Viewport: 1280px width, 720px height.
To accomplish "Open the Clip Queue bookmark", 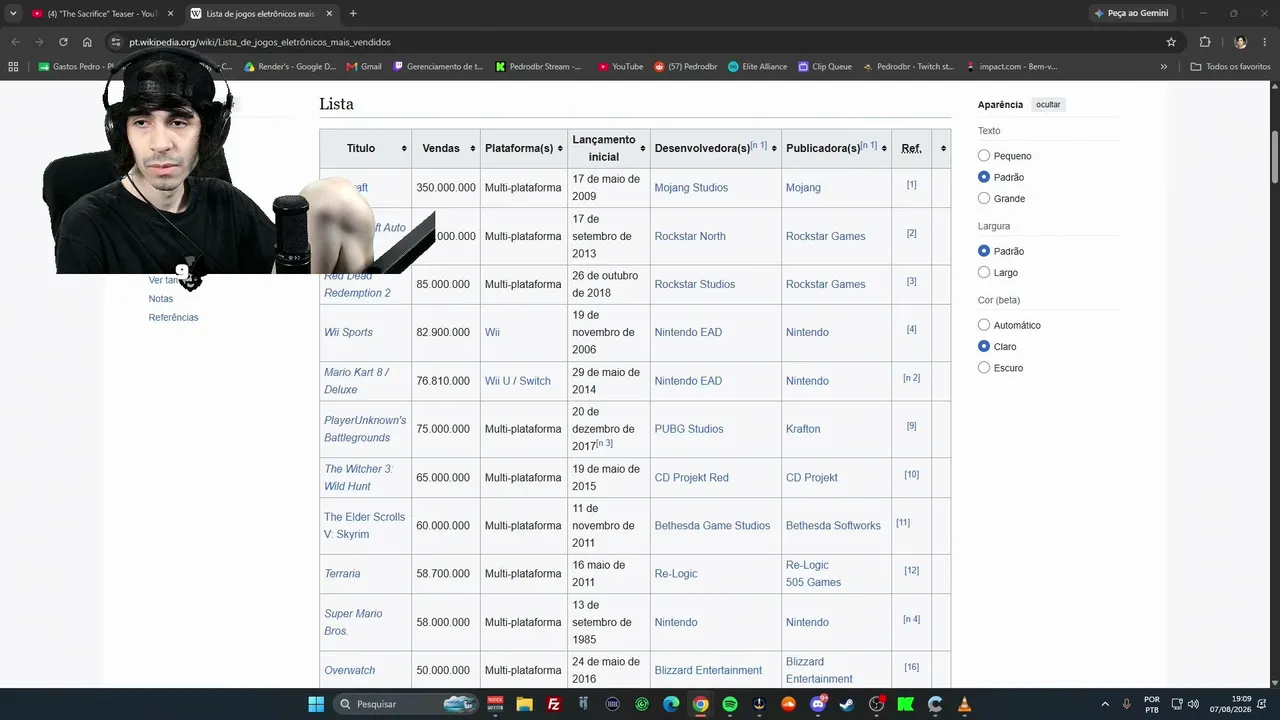I will tap(824, 67).
